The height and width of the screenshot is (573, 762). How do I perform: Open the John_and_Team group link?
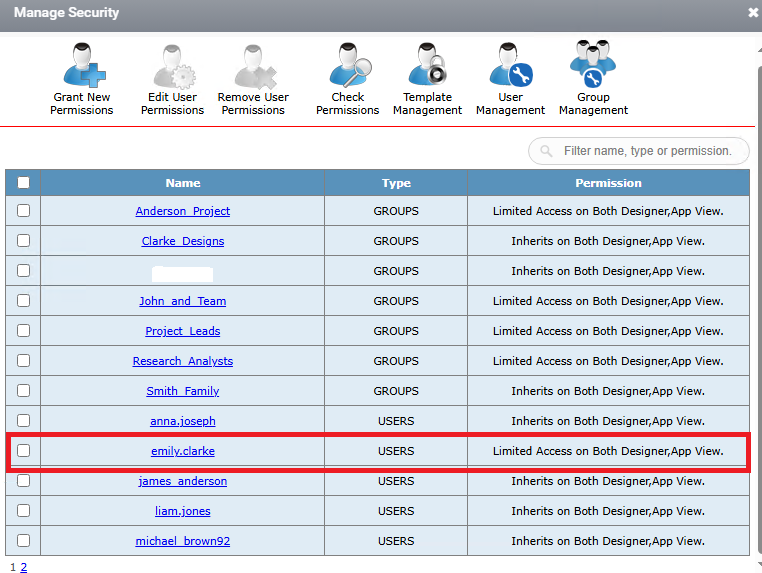click(x=183, y=301)
